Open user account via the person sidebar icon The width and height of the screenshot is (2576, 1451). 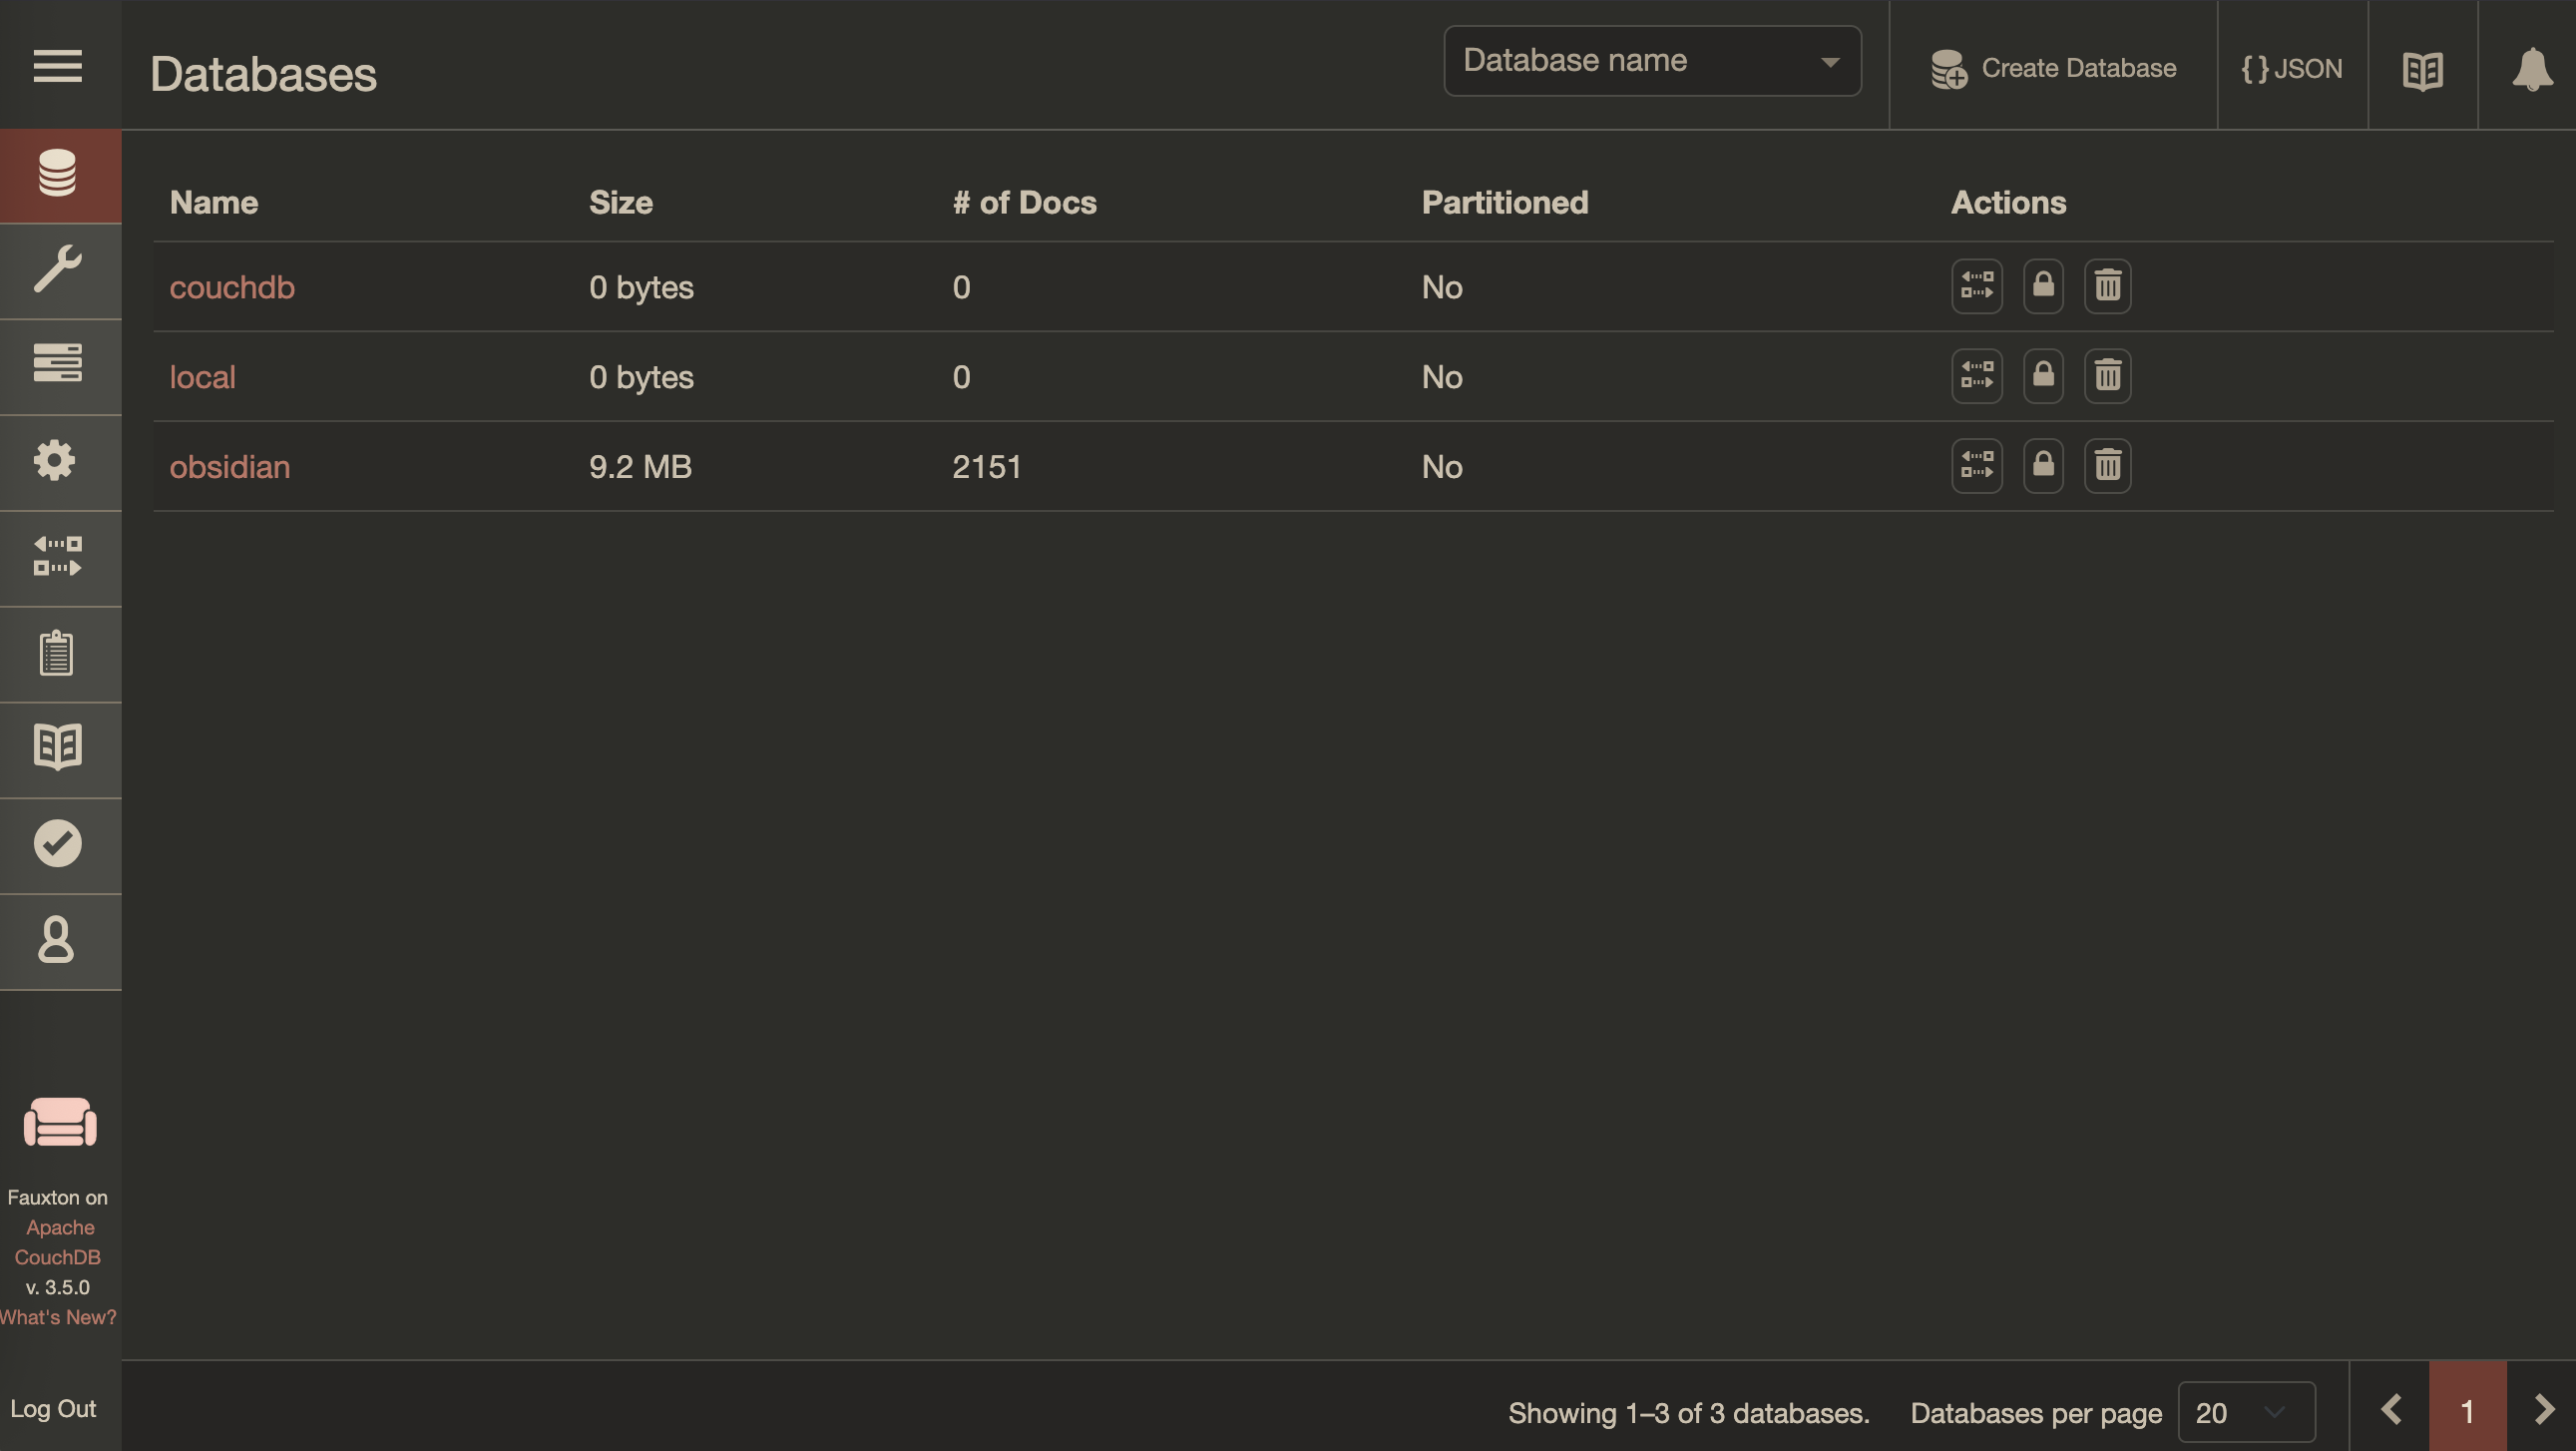tap(56, 940)
